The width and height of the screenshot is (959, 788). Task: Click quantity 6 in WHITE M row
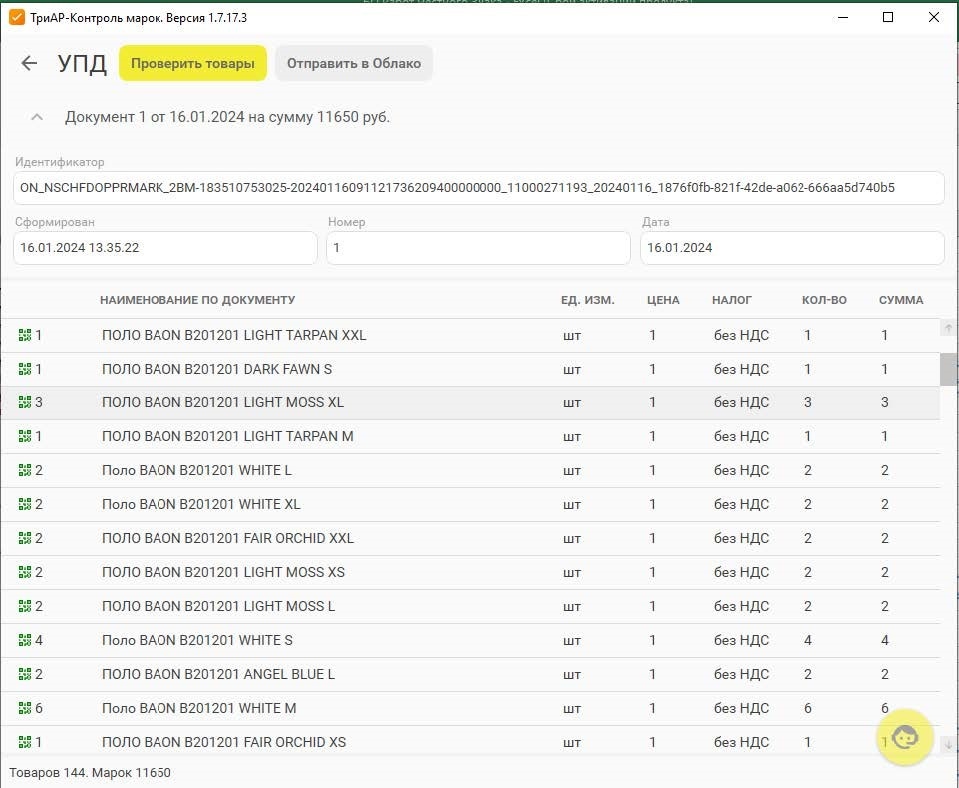point(808,708)
